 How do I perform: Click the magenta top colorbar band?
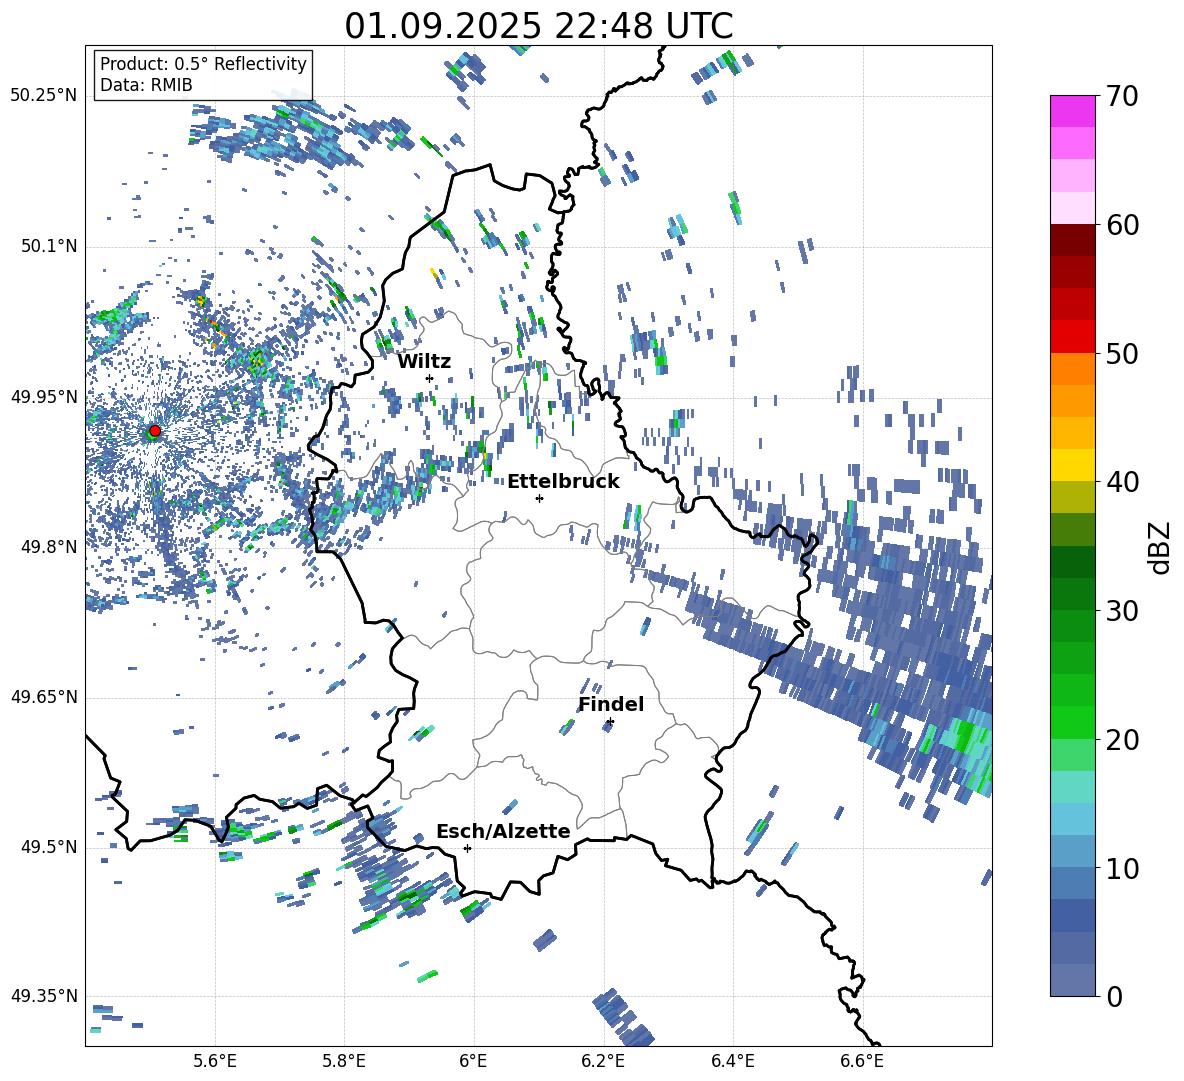(1072, 112)
